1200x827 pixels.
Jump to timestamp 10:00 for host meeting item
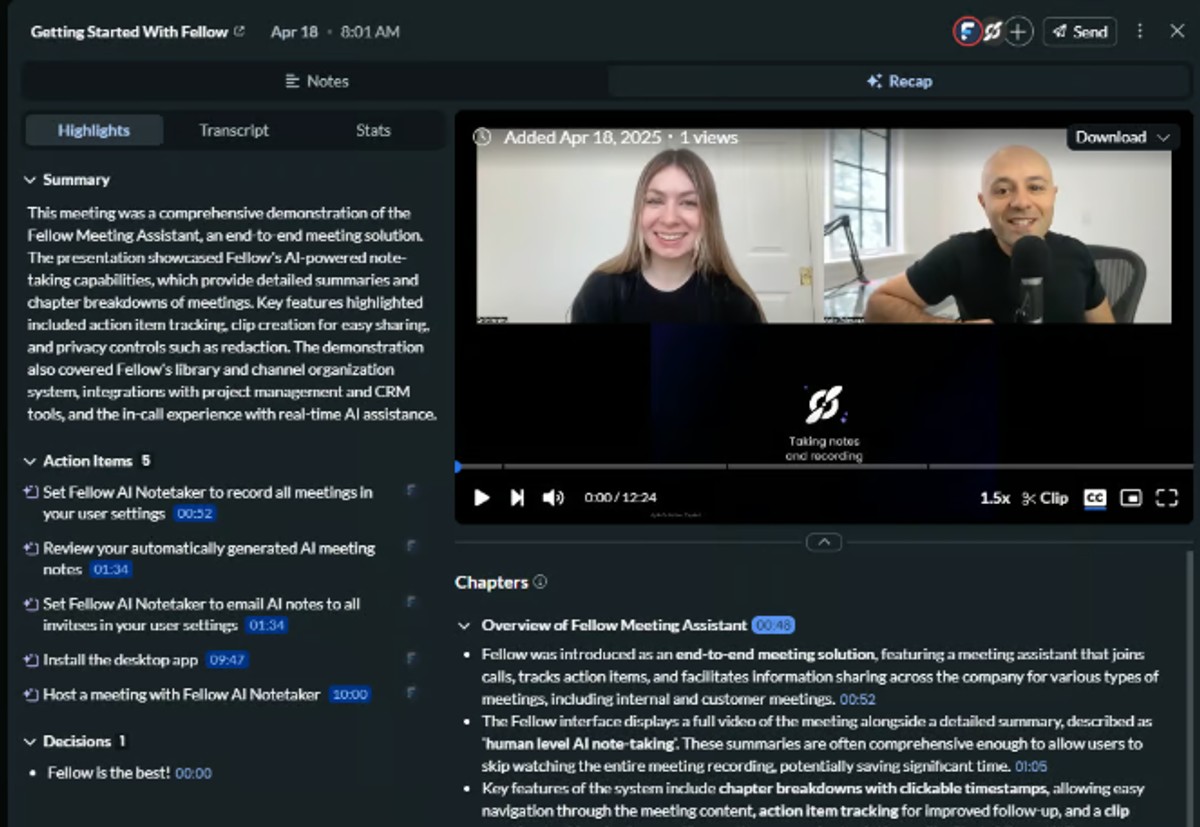(x=350, y=694)
